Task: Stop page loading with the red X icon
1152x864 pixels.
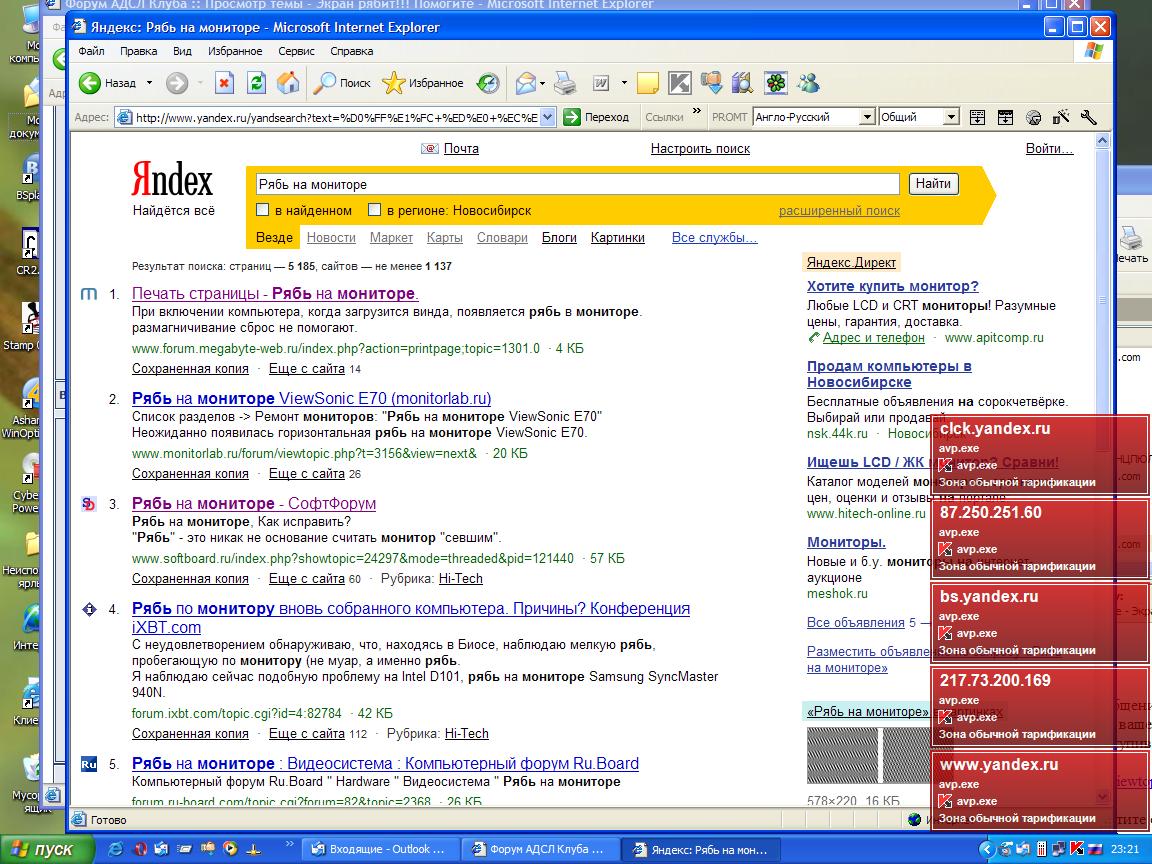Action: [x=224, y=83]
